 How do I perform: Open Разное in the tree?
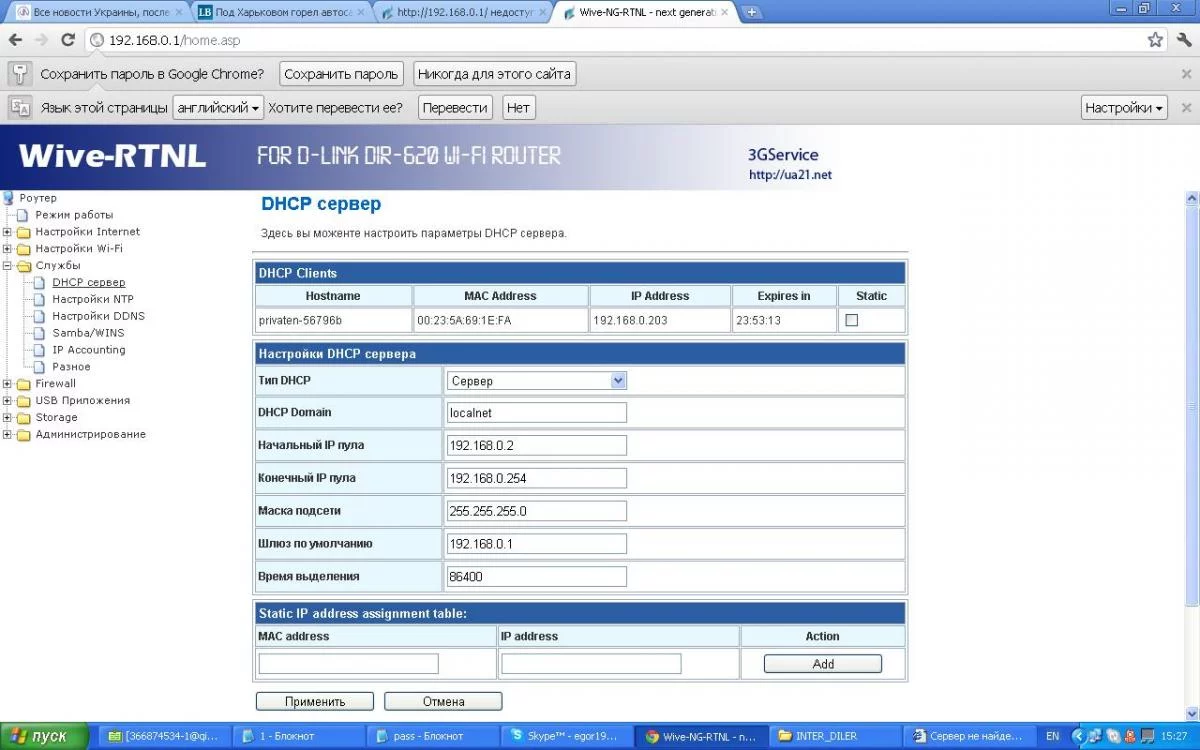click(x=71, y=367)
